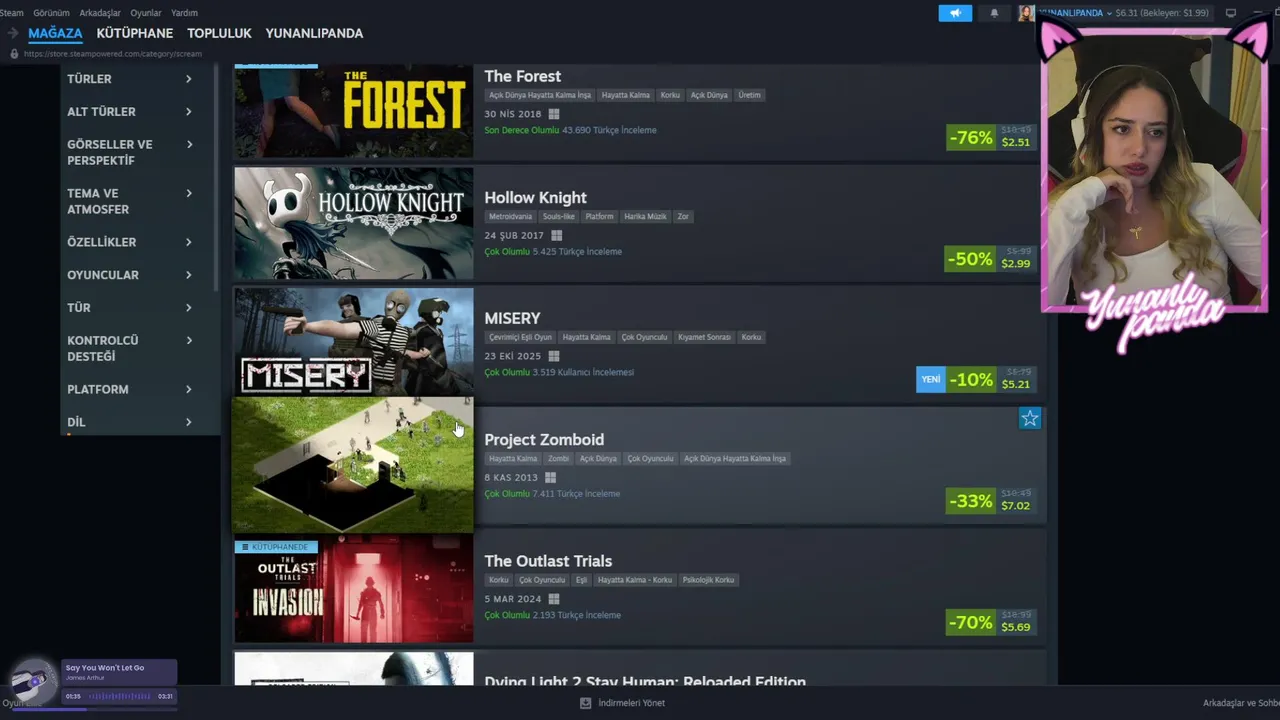Click the Project Zomboid wishlist star icon
Screen dimensions: 1280x720
[1030, 419]
